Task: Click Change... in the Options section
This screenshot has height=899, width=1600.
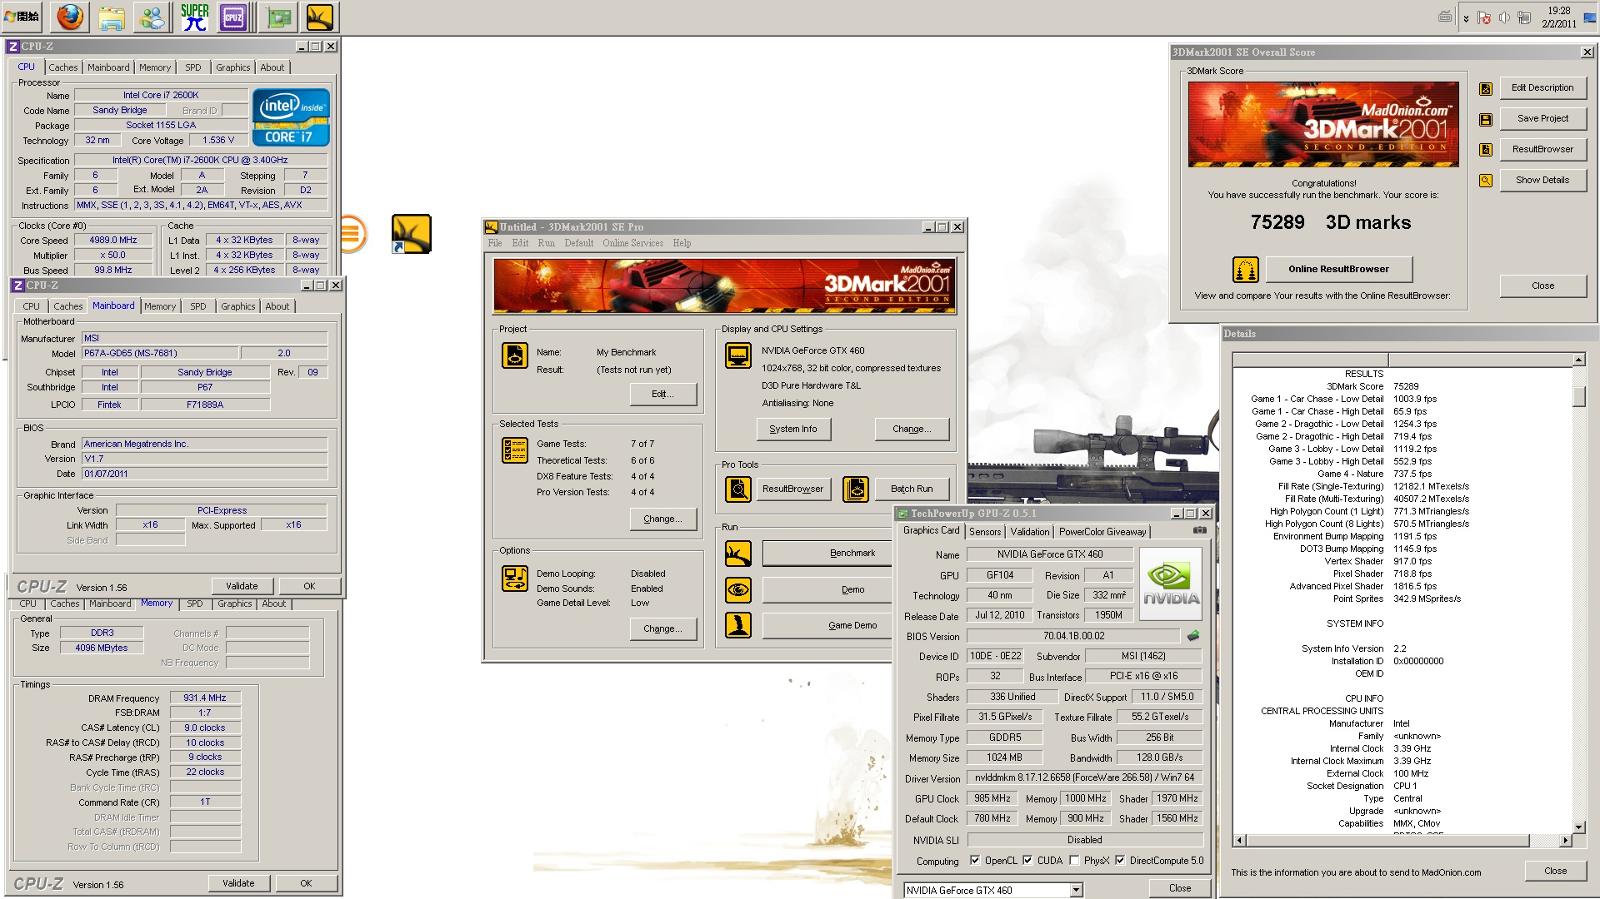Action: (x=663, y=629)
